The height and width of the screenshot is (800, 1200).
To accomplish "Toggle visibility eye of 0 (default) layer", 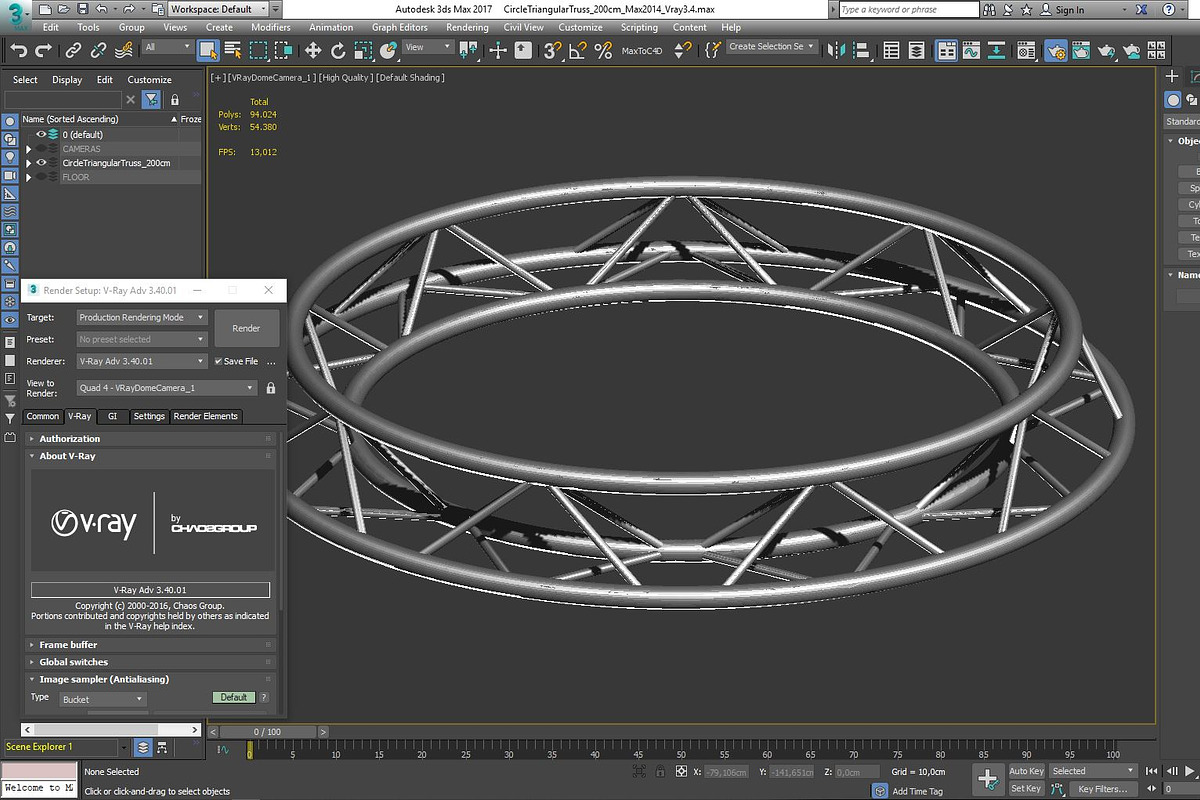I will (41, 134).
